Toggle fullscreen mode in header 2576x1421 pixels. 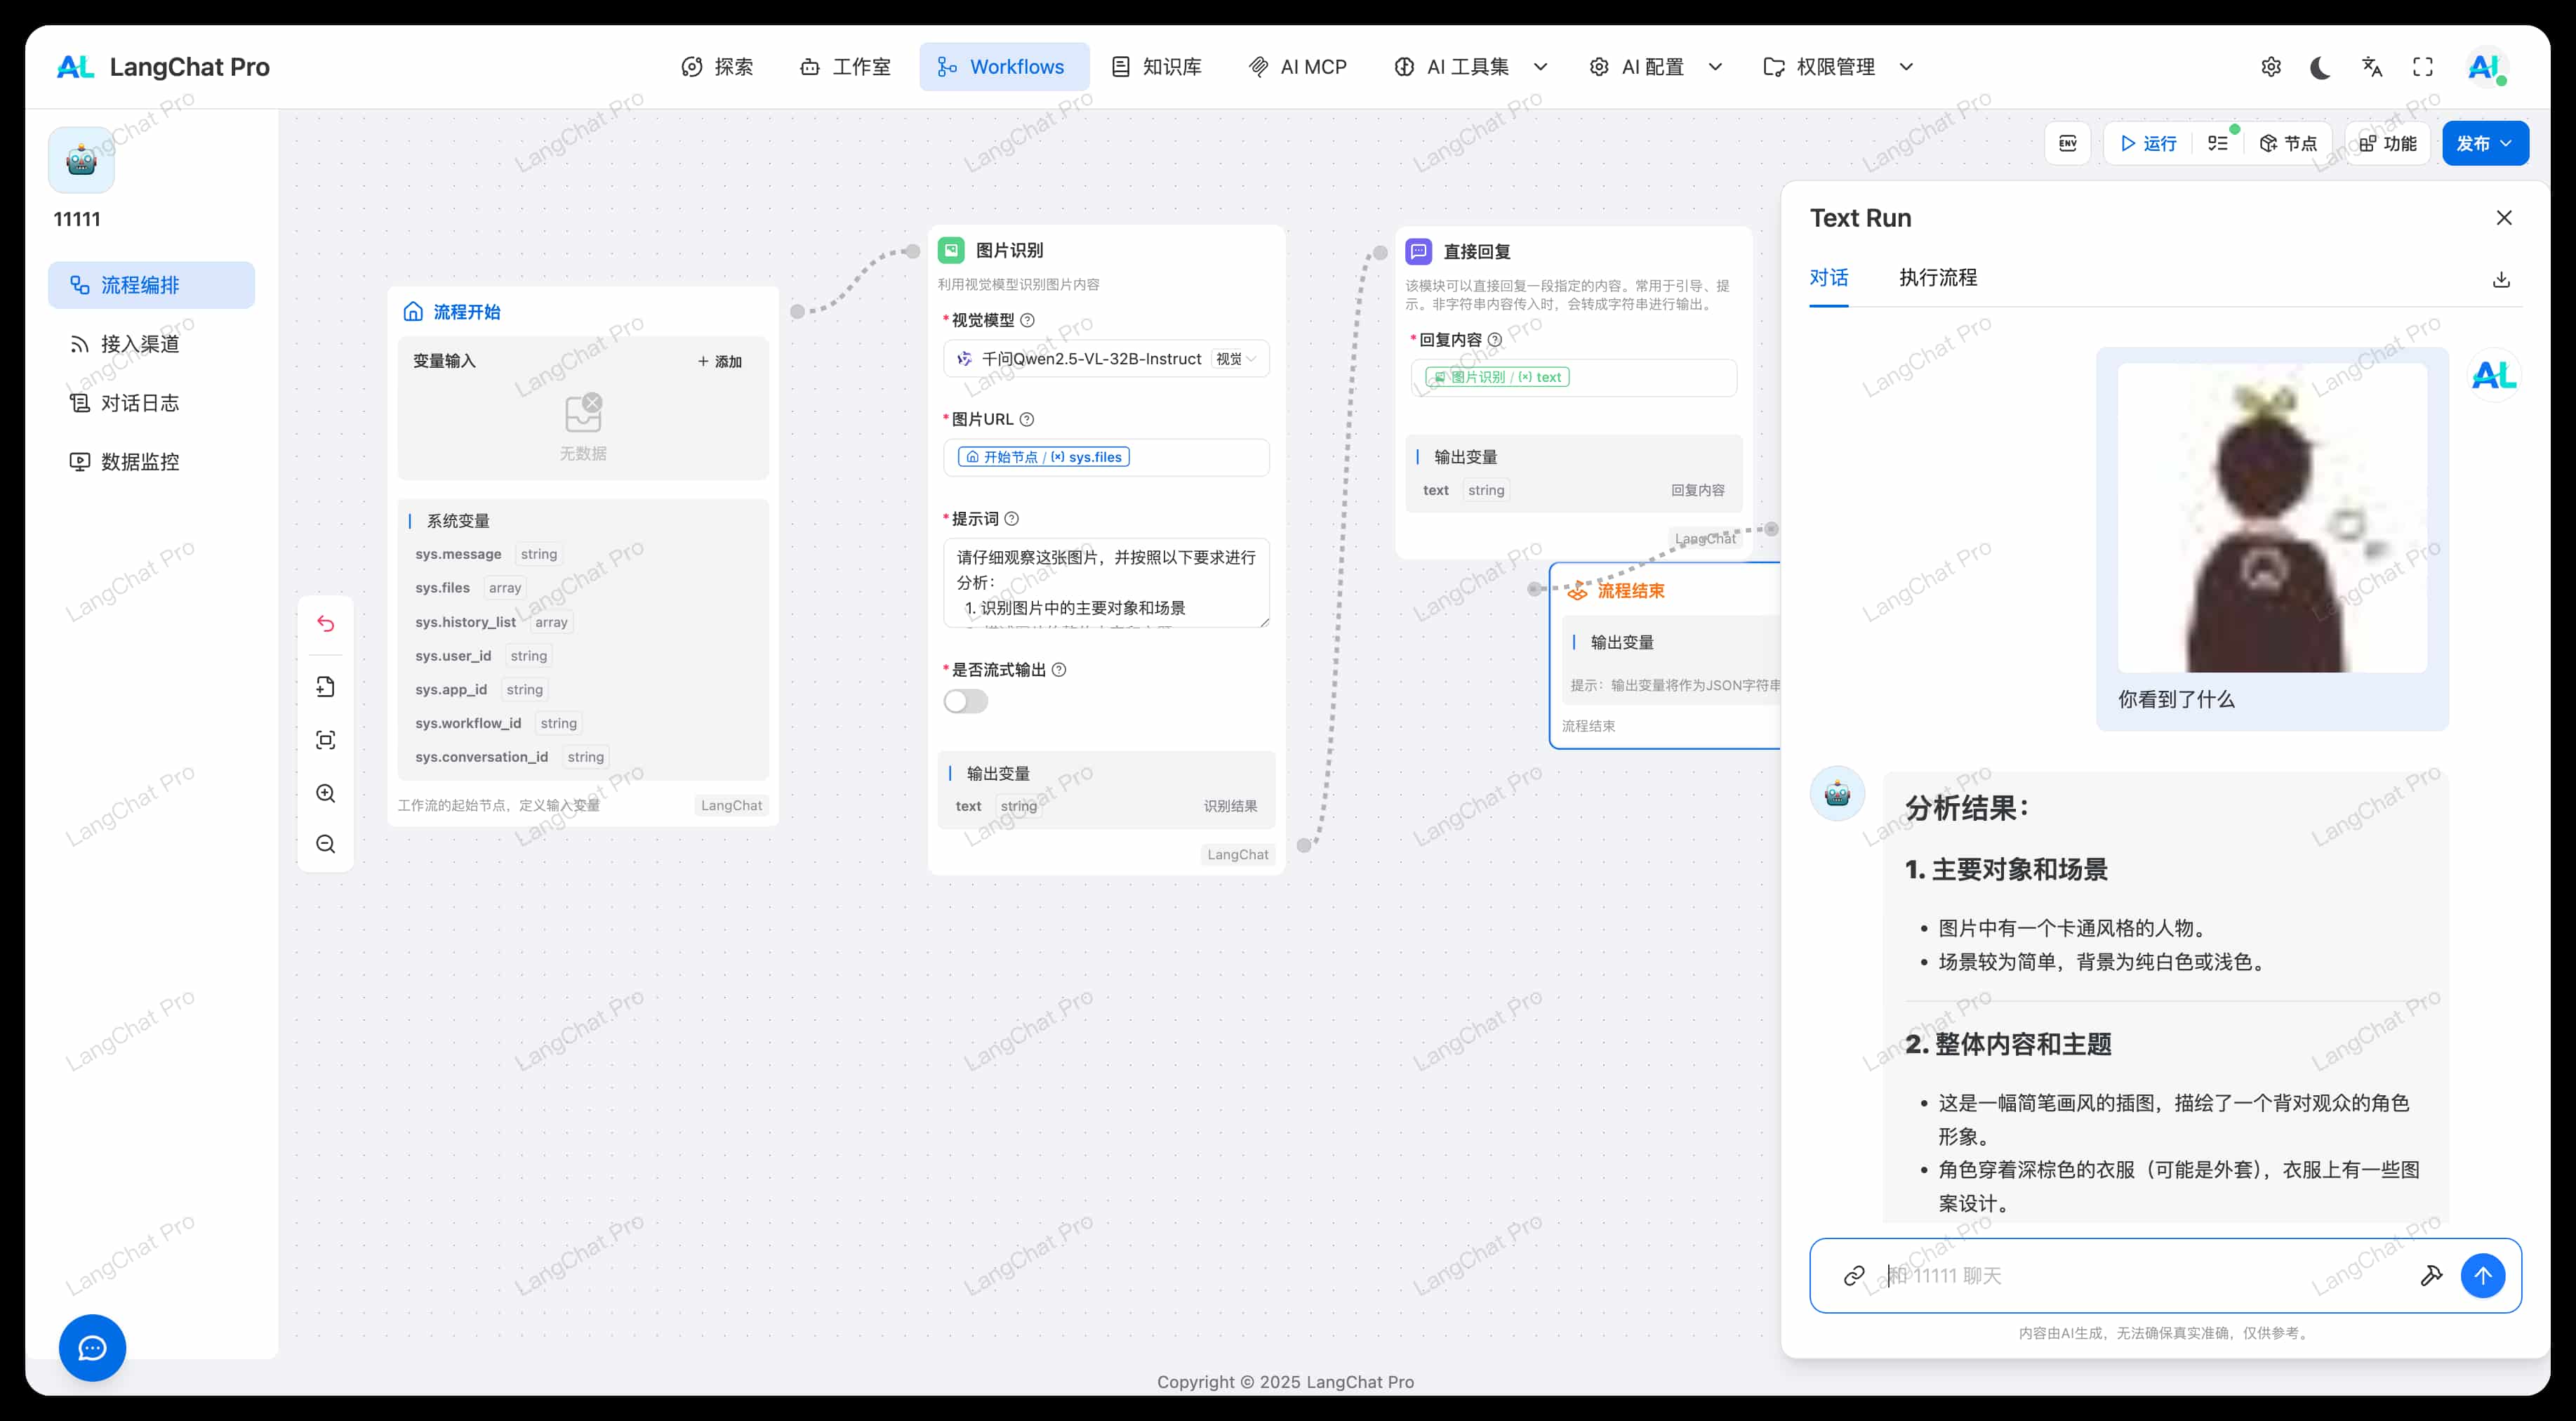click(x=2423, y=67)
